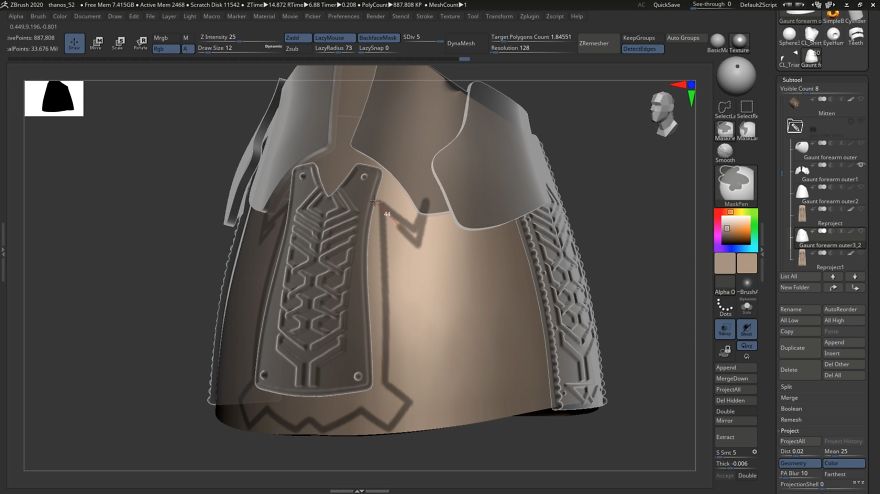
Task: Open the Preferences menu
Action: [x=343, y=16]
